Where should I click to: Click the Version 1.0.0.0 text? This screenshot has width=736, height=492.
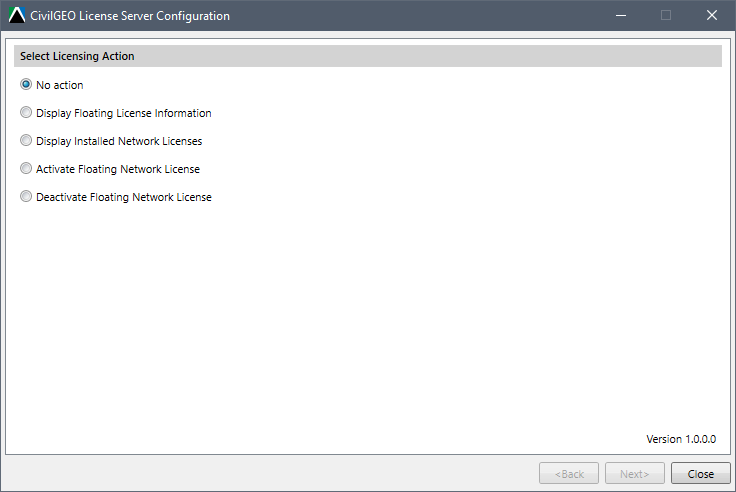click(x=681, y=439)
